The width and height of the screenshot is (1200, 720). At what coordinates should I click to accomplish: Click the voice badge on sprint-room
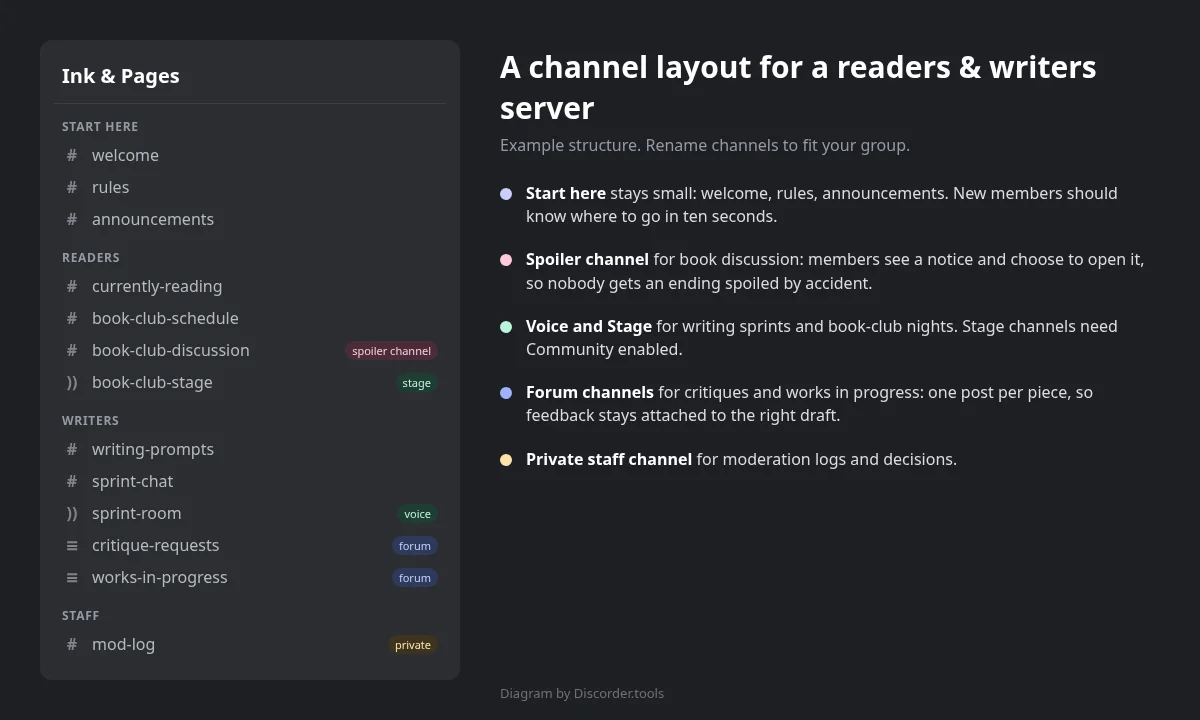coord(417,514)
